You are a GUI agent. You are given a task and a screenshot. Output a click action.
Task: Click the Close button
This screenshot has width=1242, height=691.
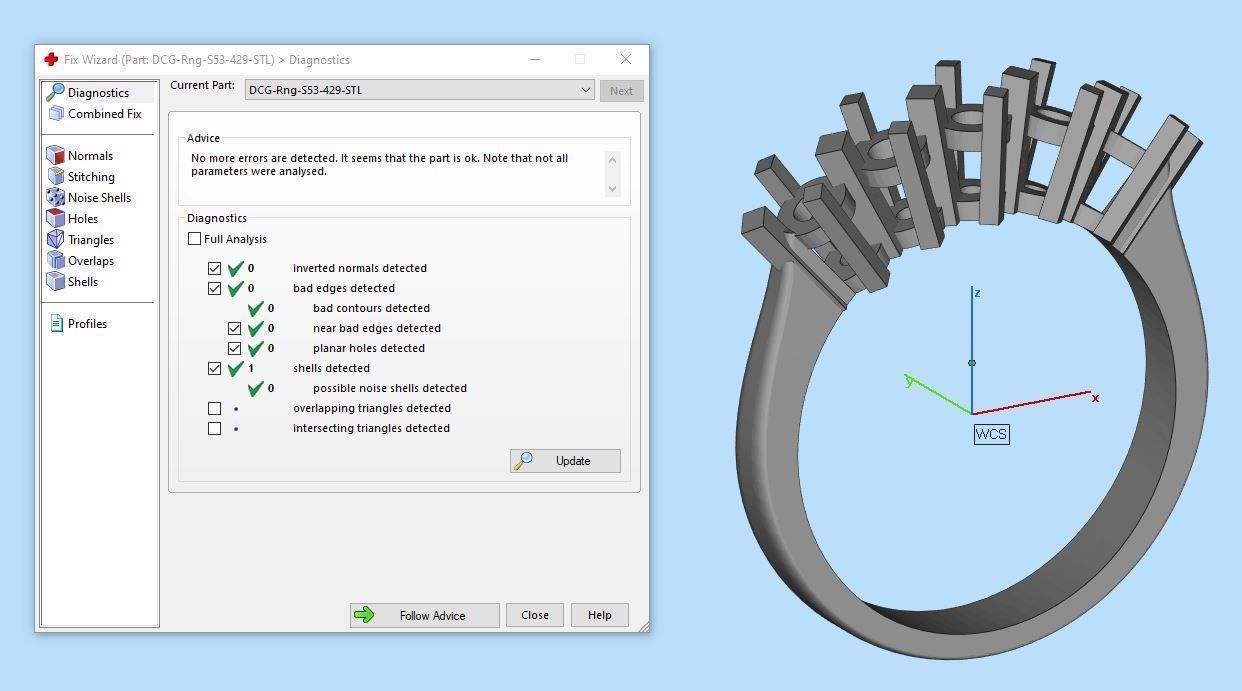pos(535,615)
